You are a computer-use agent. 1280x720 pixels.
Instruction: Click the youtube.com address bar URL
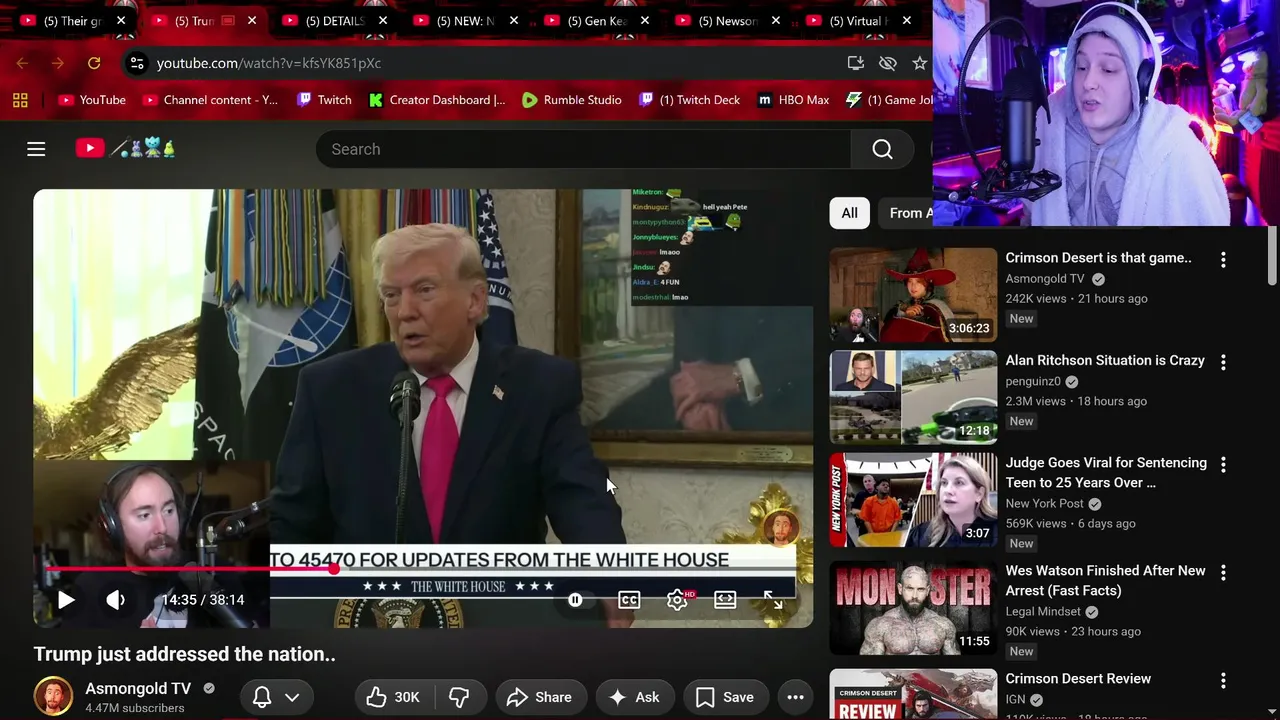tap(269, 63)
